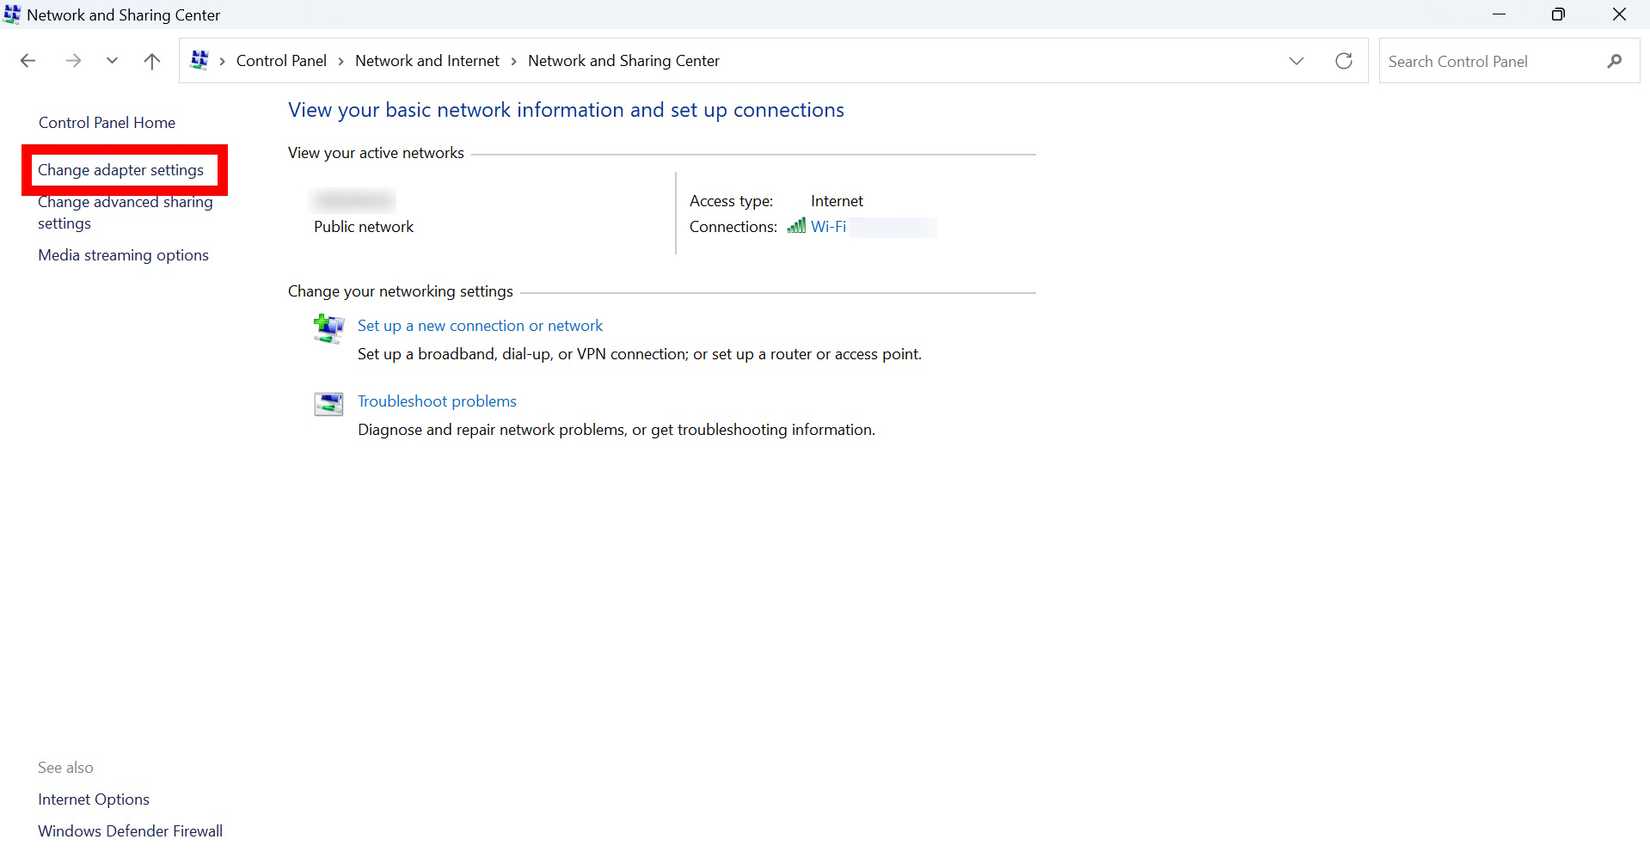1650x863 pixels.
Task: Open Troubleshoot problems link
Action: [437, 401]
